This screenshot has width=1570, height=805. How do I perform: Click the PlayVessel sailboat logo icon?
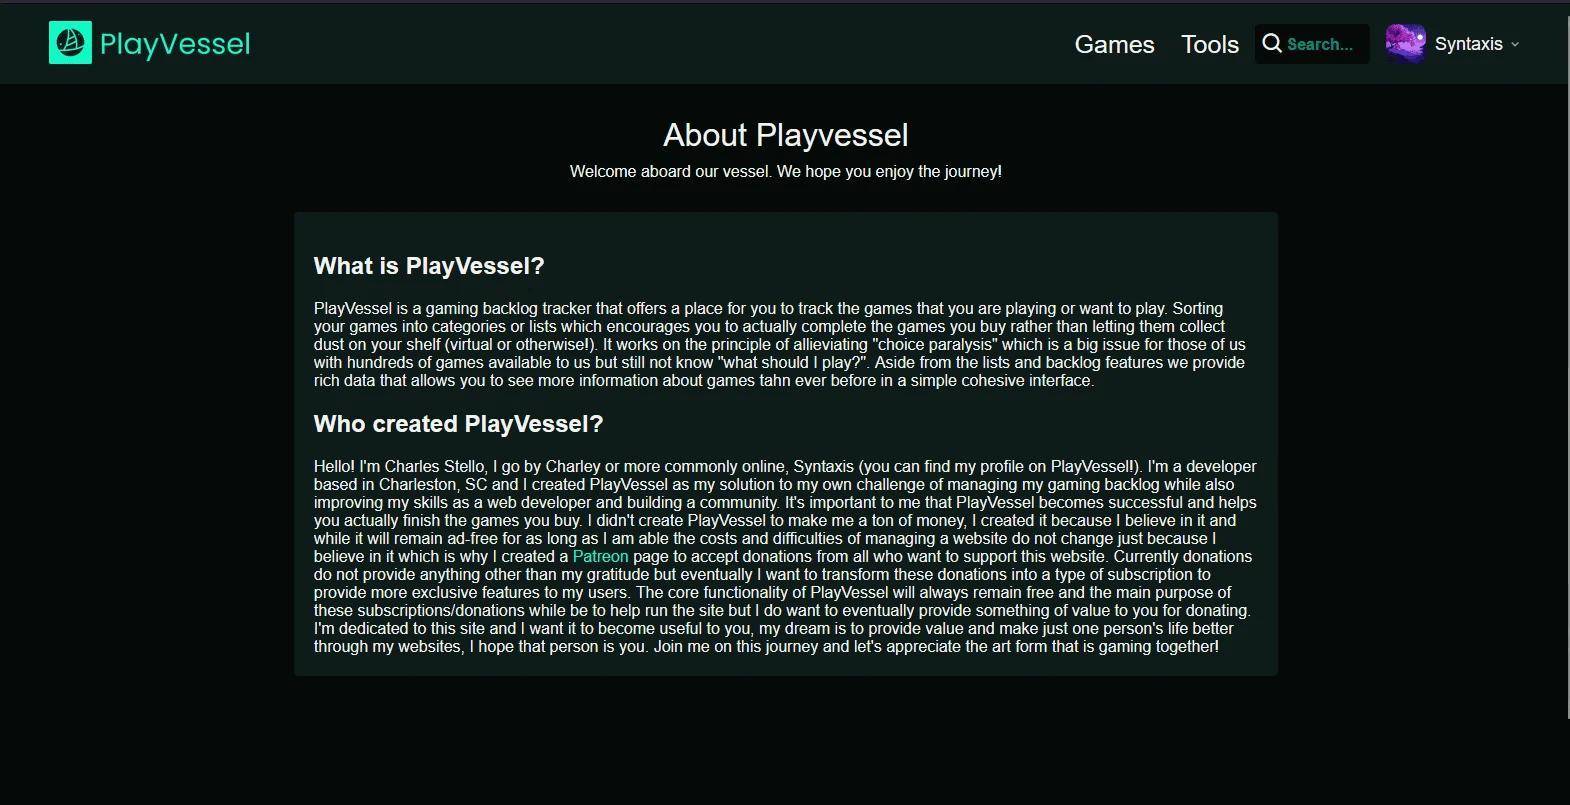[70, 43]
